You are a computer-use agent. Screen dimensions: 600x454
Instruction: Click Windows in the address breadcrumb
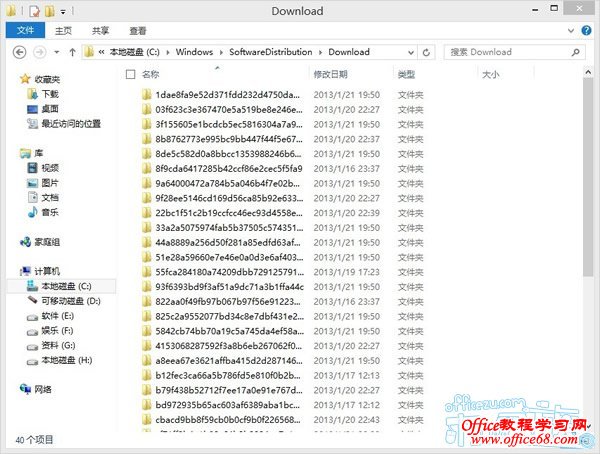194,52
